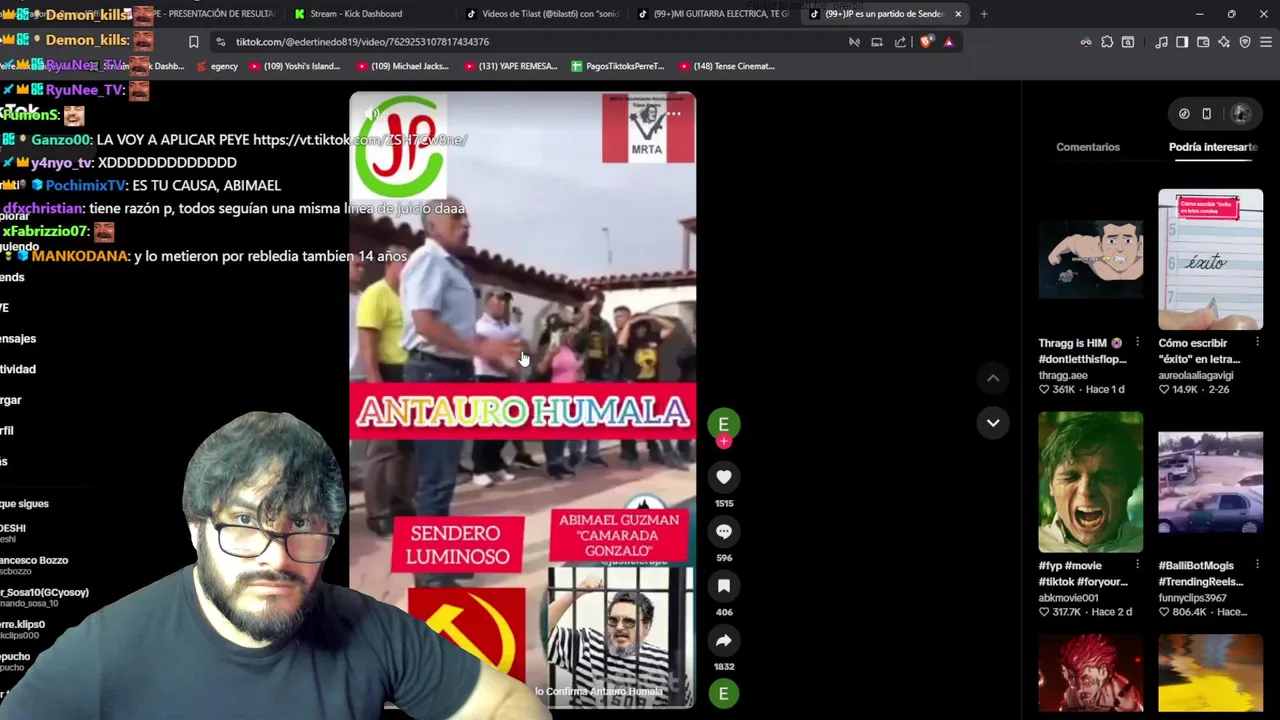Open the Tense Cinemat... bookmark
Screen dimensions: 1280x720
(727, 66)
